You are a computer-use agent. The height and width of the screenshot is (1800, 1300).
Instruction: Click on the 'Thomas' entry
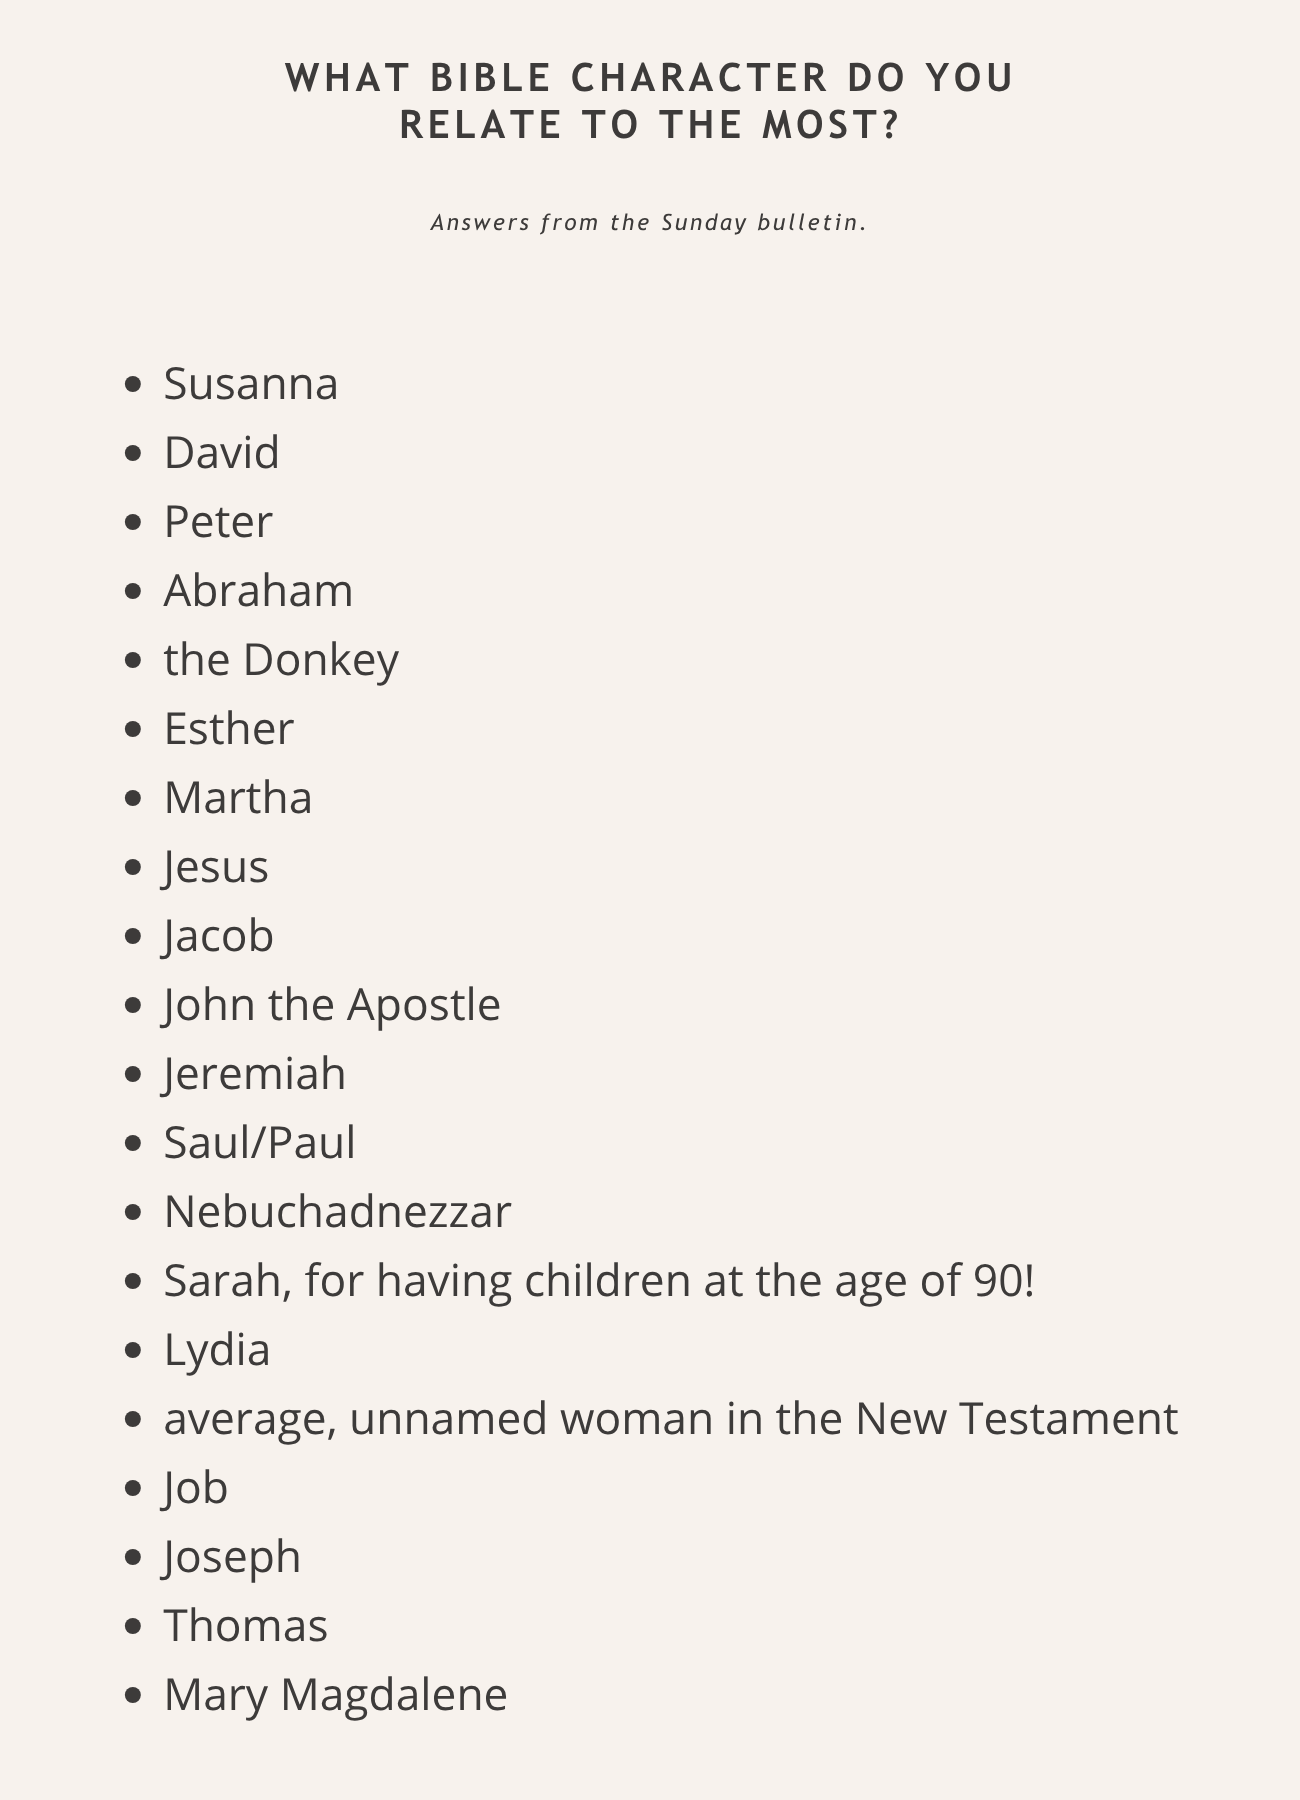[246, 1626]
